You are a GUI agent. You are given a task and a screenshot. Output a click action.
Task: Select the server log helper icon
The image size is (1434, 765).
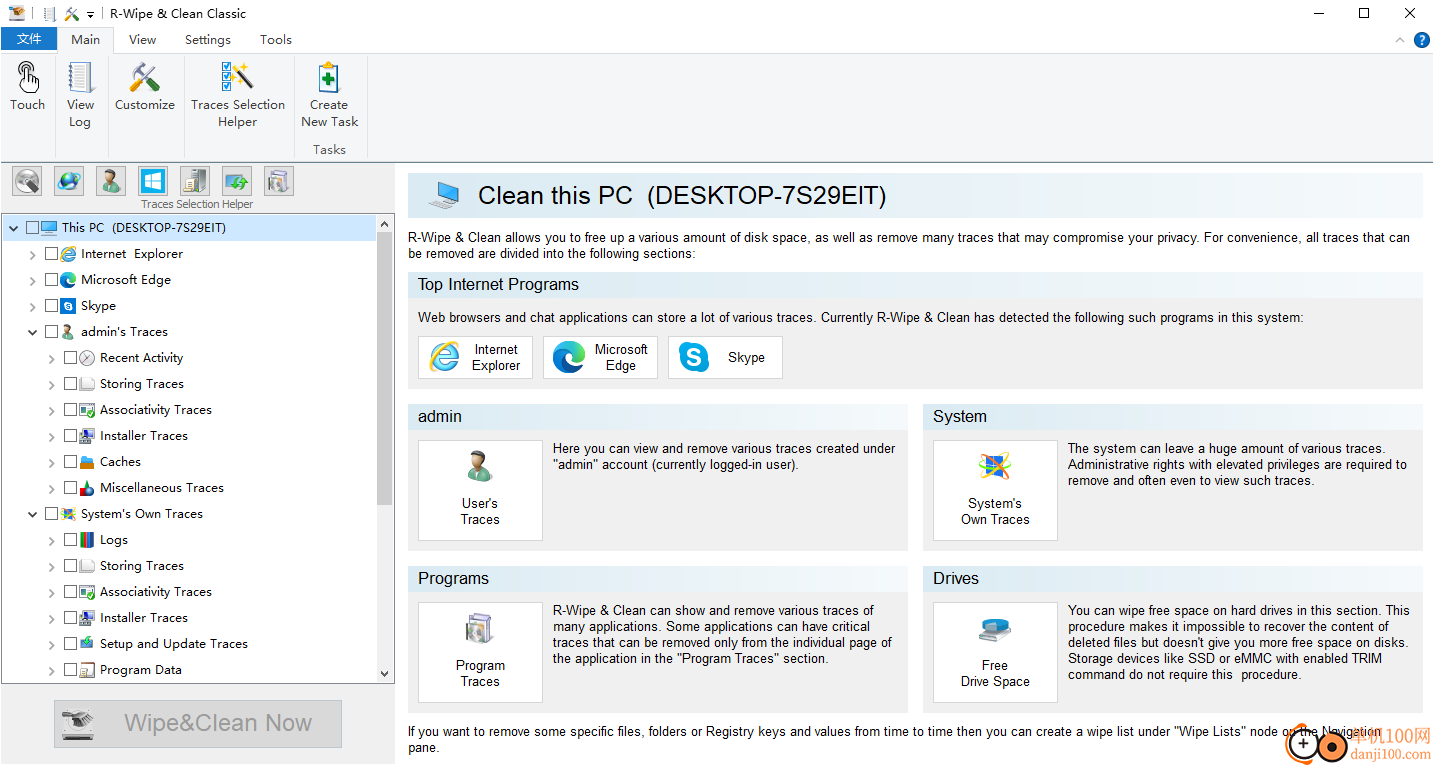tap(195, 181)
